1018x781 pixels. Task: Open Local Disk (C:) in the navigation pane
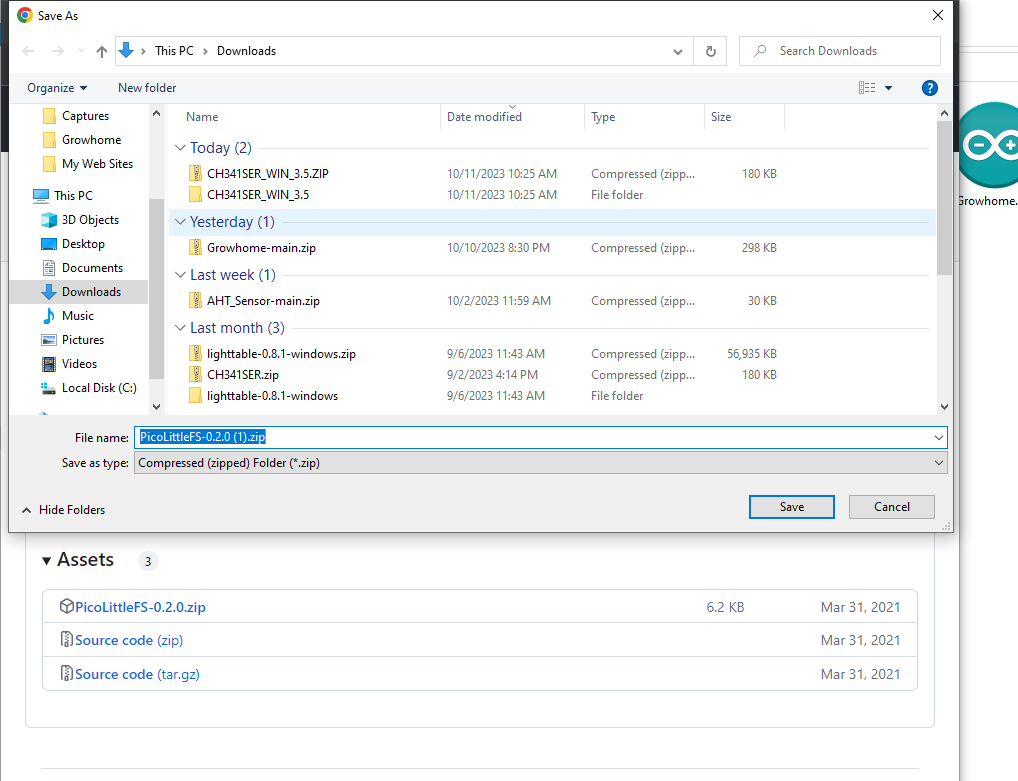coord(89,388)
